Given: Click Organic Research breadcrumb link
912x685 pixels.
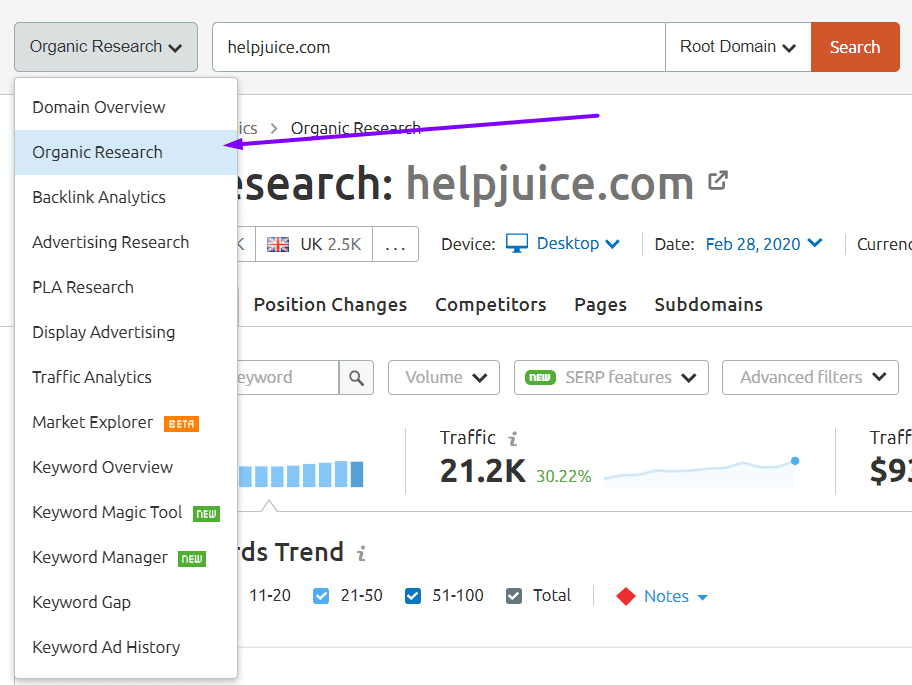Looking at the screenshot, I should point(355,128).
